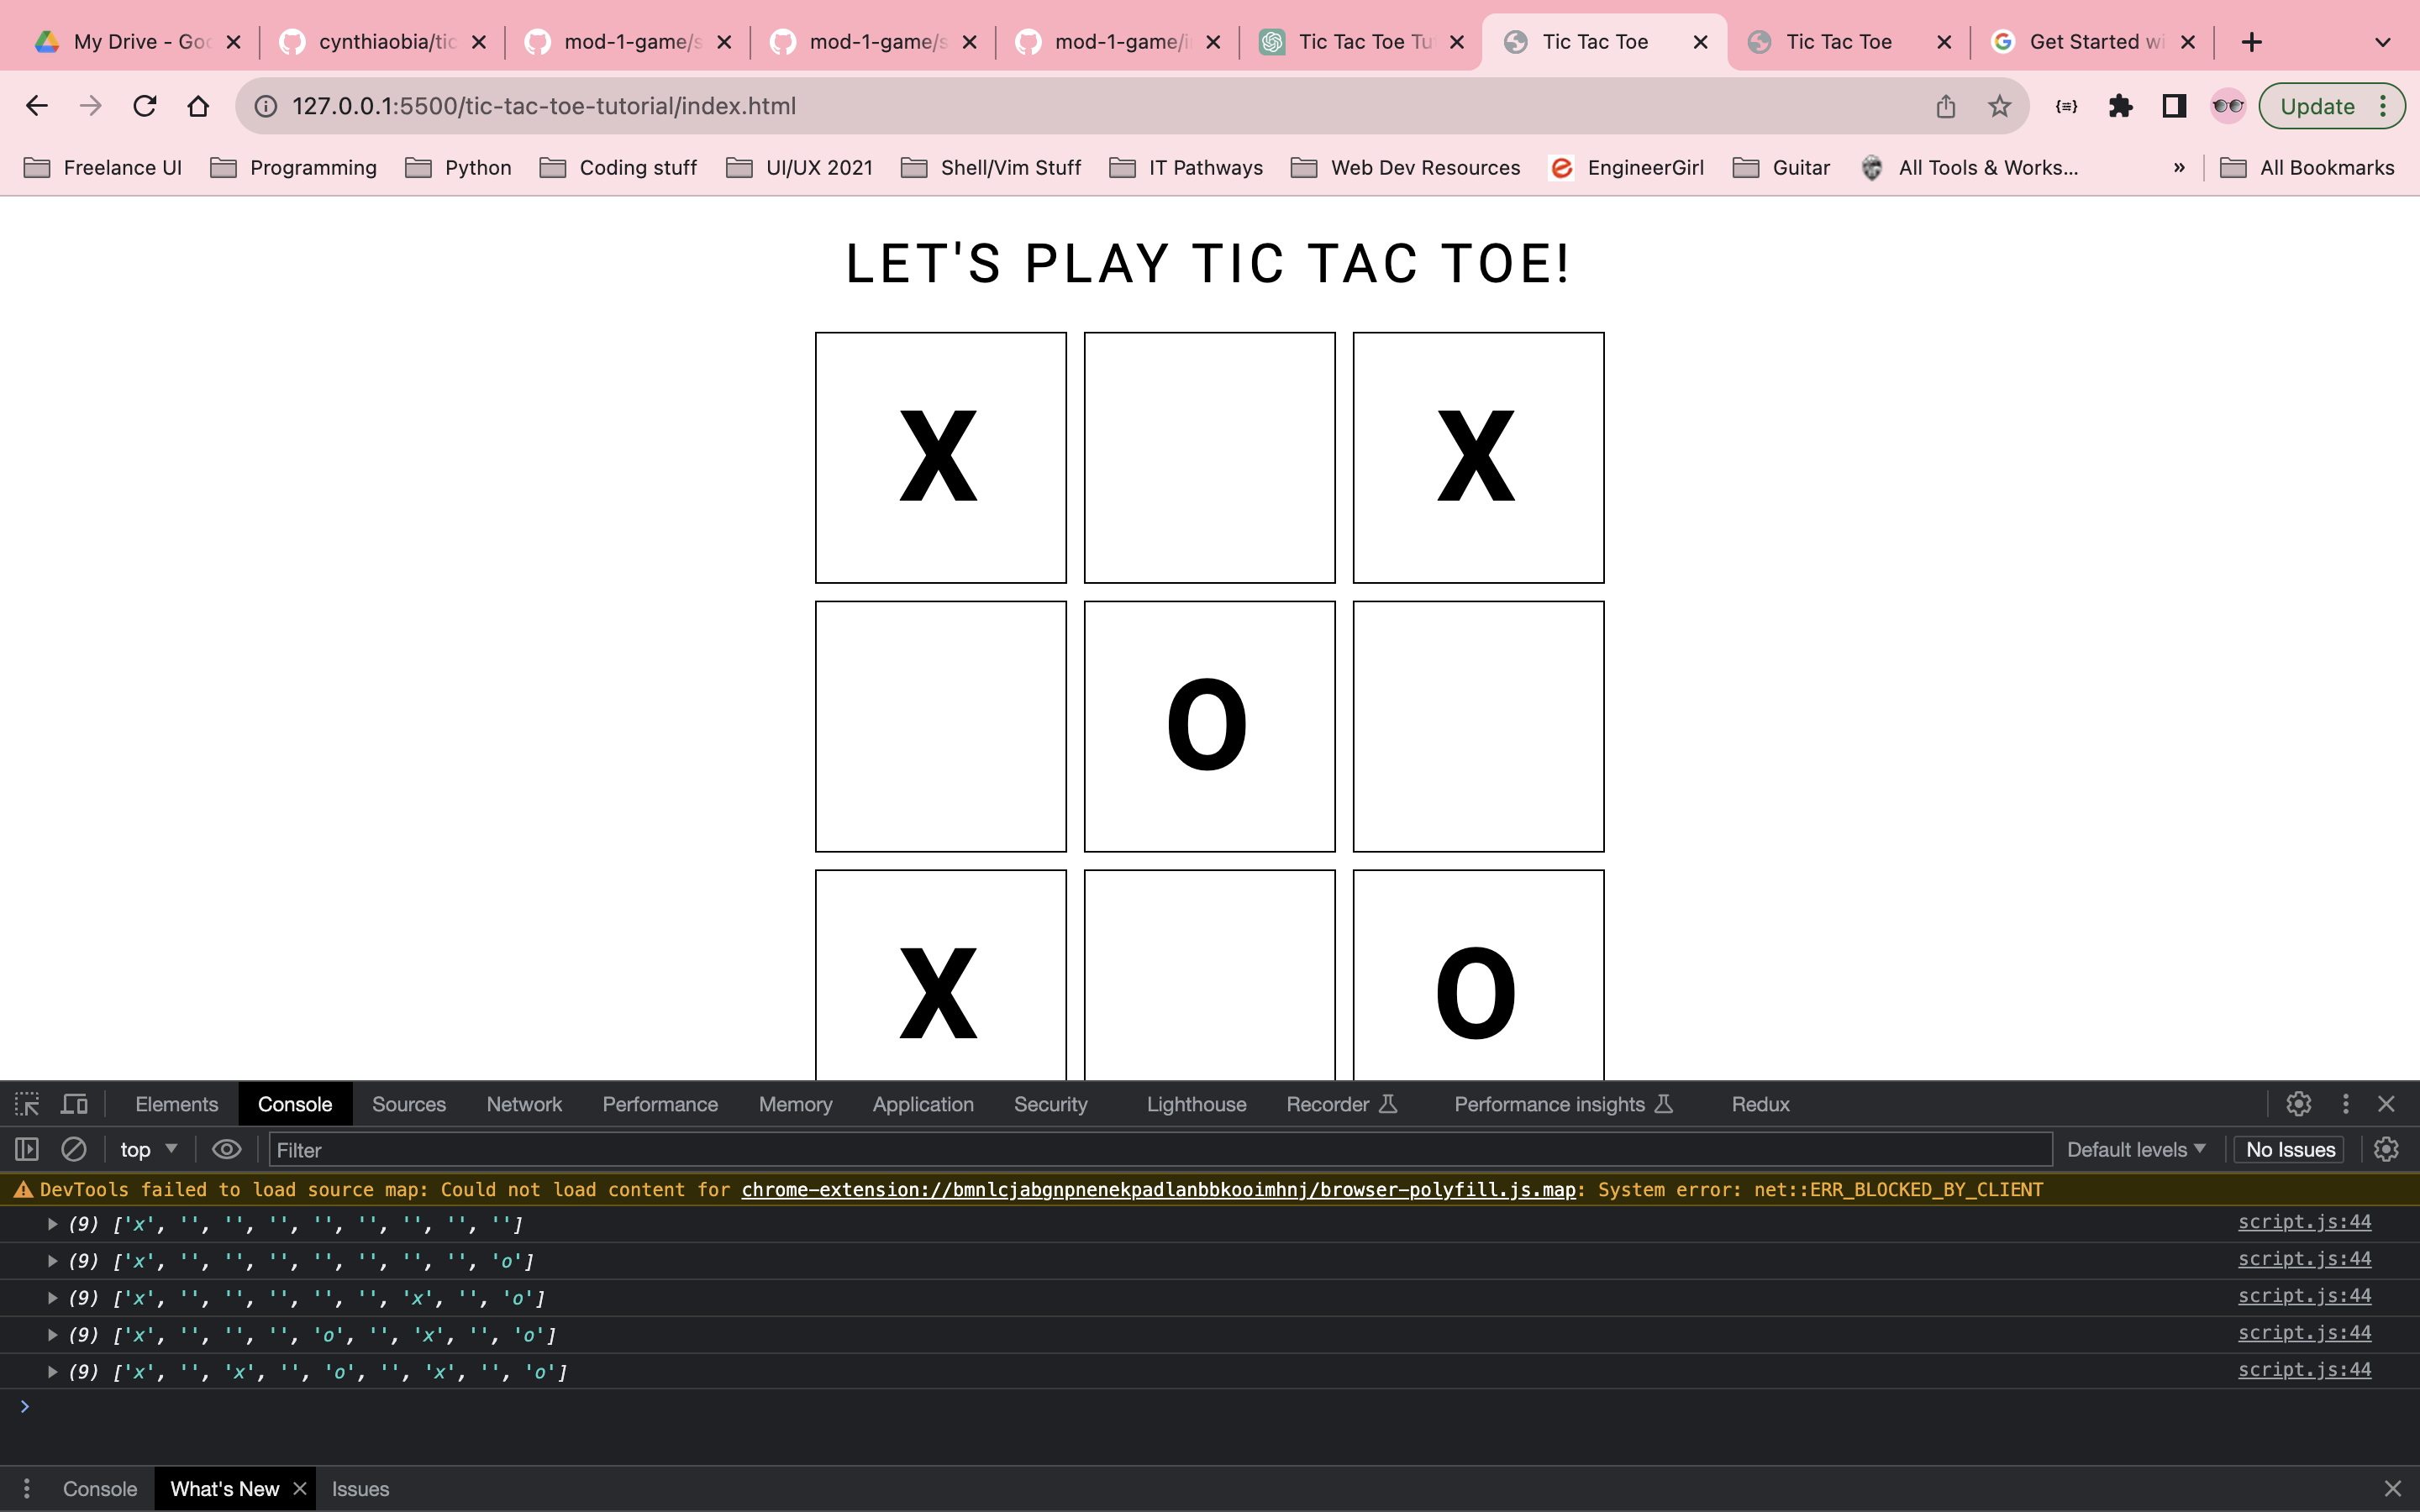This screenshot has height=1512, width=2420.
Task: Click the inspect element picker icon
Action: pyautogui.click(x=27, y=1104)
